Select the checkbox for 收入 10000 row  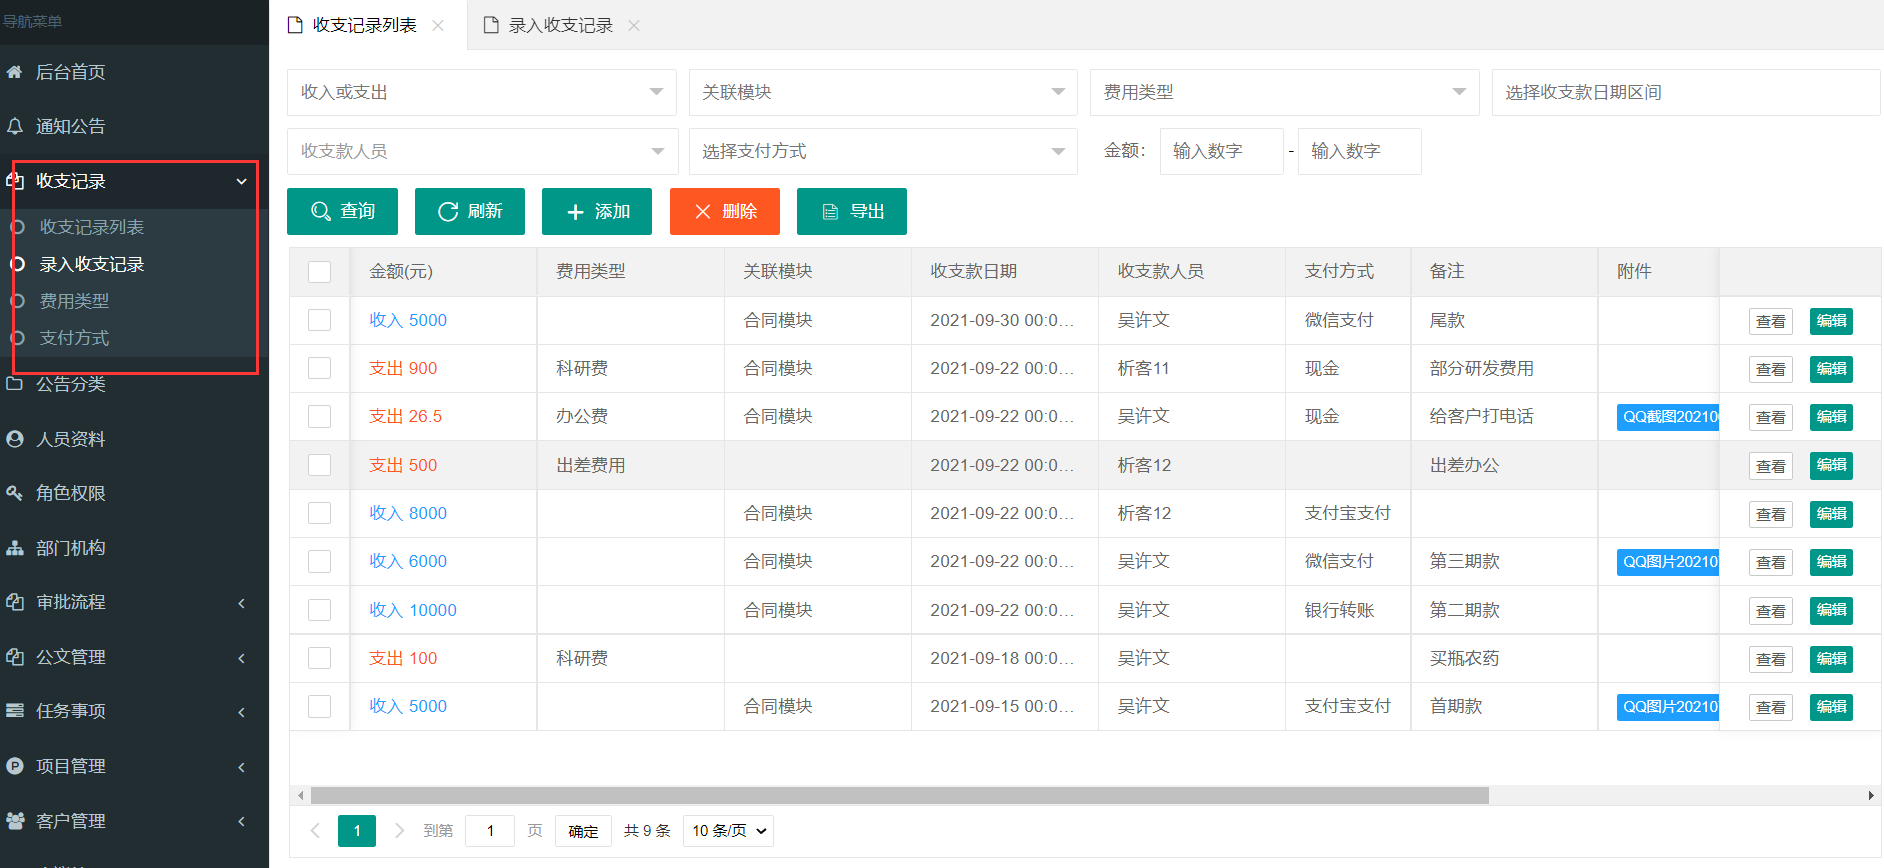319,610
